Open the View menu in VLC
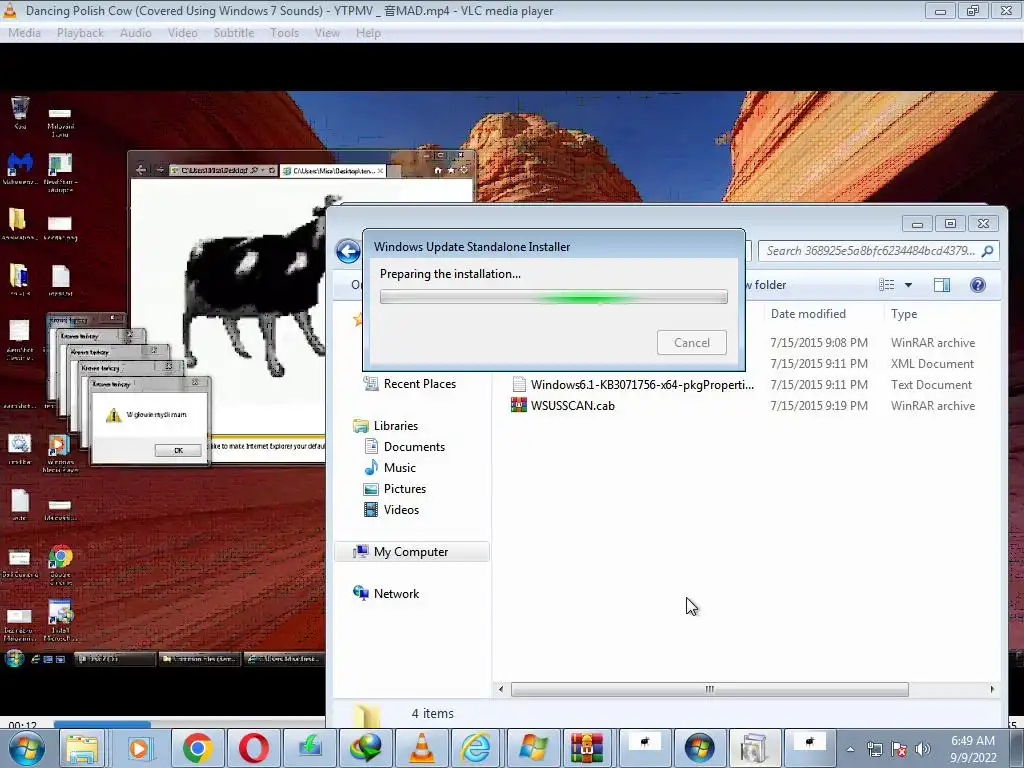Screen dimensions: 1024x768 (327, 33)
